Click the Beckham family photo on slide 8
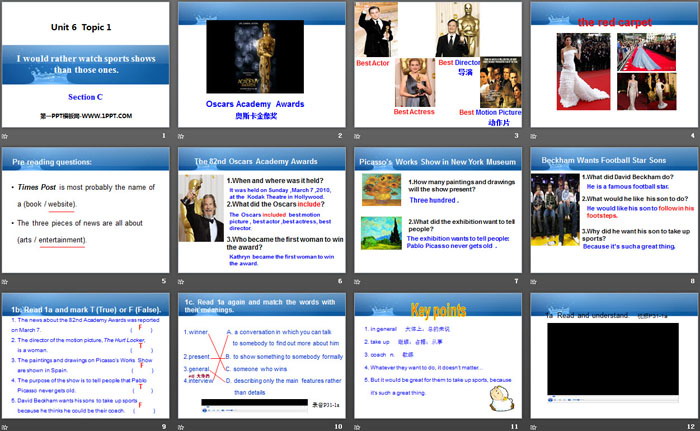This screenshot has width=700, height=431. coord(555,209)
